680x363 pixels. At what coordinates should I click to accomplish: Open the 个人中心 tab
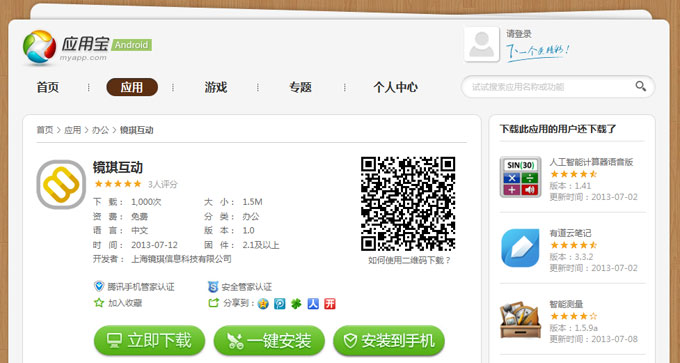tap(396, 87)
